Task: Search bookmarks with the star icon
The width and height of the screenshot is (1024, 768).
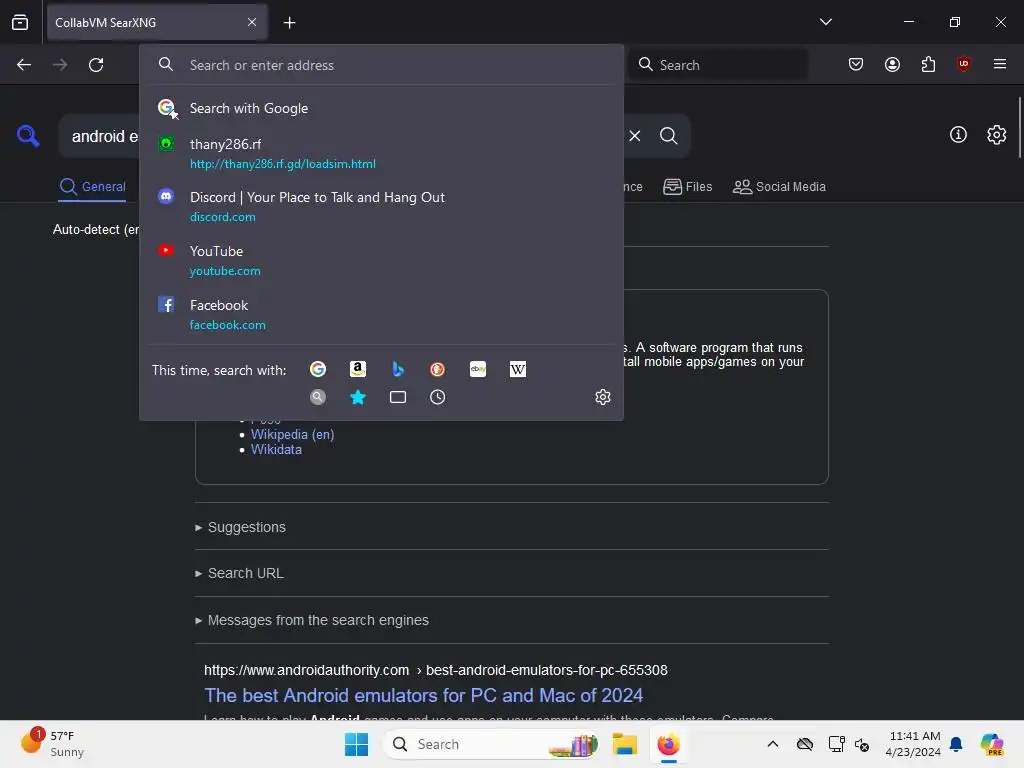Action: [x=358, y=397]
